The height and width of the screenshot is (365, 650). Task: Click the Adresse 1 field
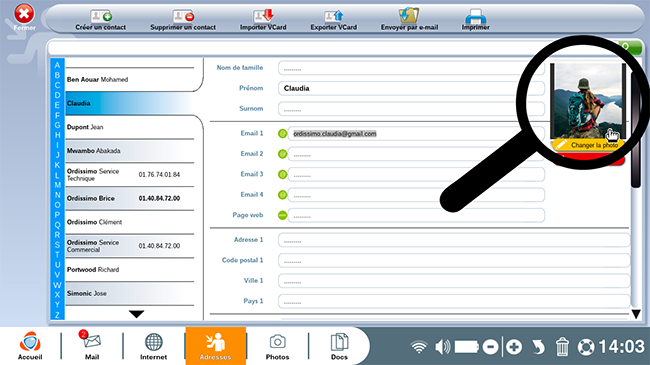[x=454, y=240]
